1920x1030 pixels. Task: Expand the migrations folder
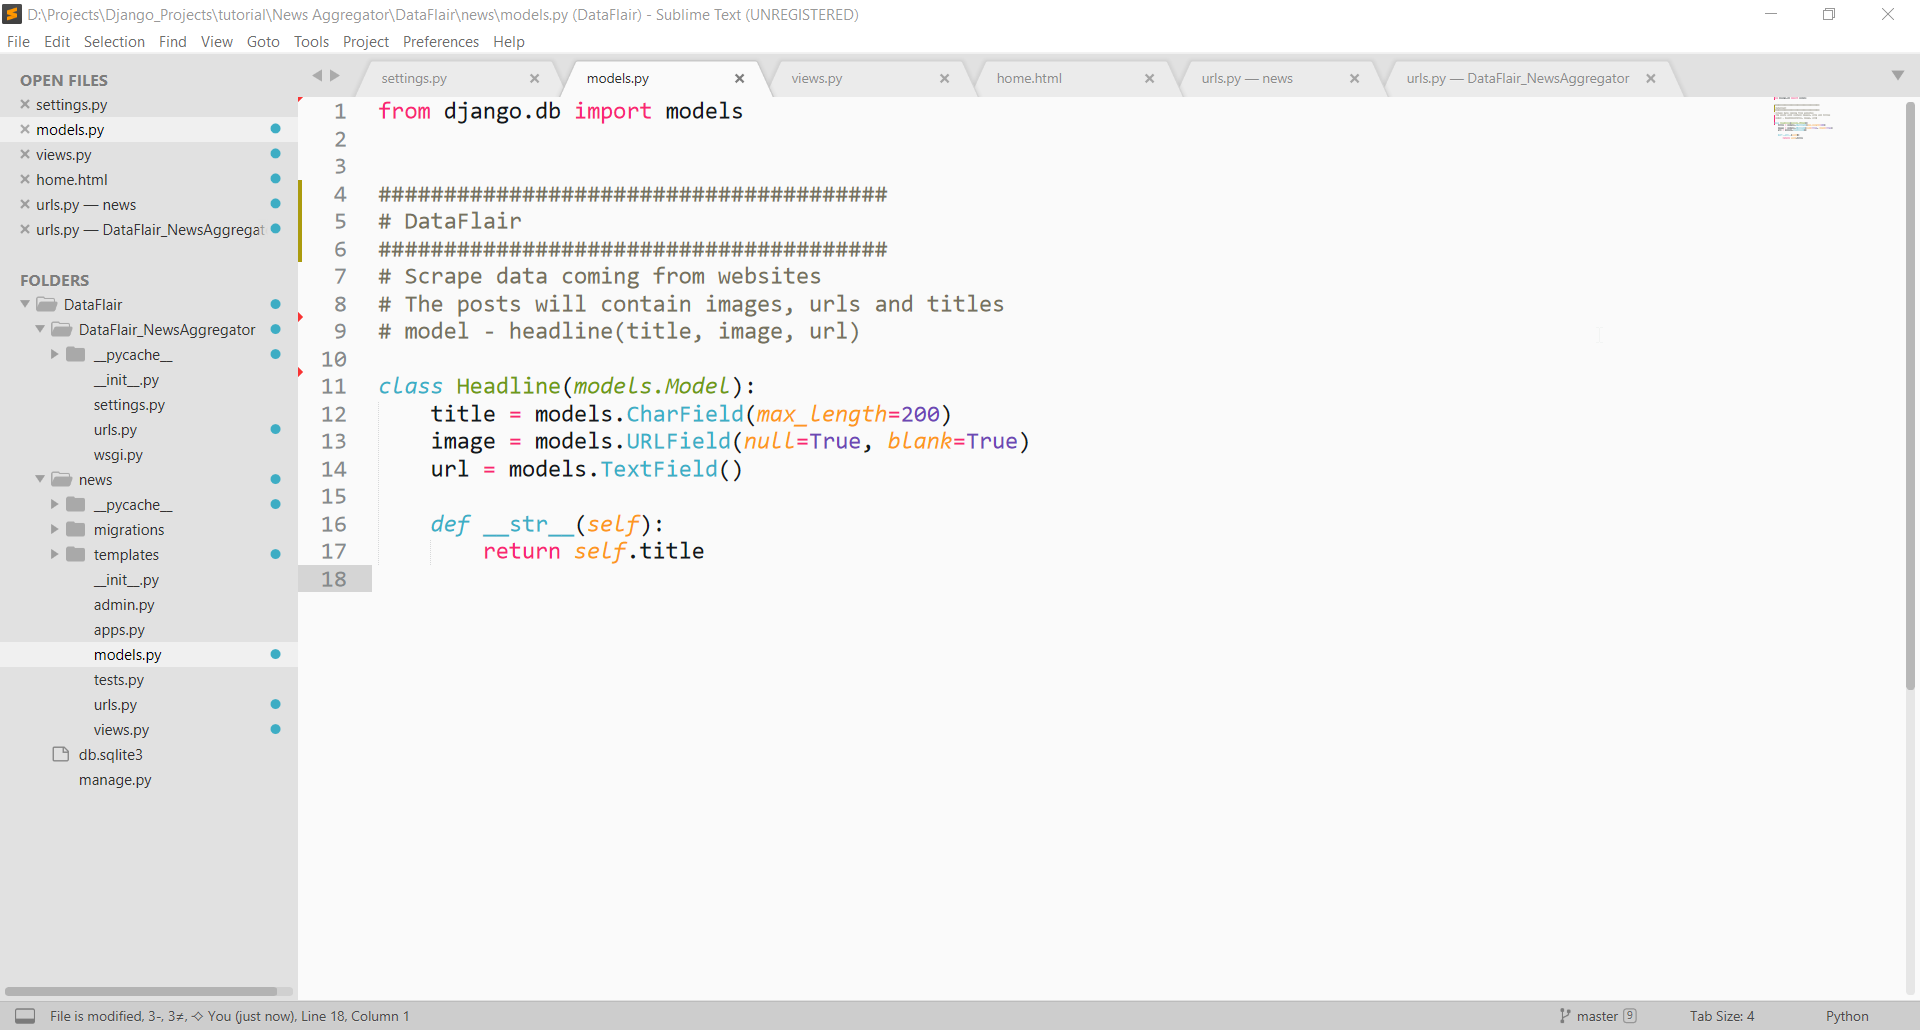[55, 530]
